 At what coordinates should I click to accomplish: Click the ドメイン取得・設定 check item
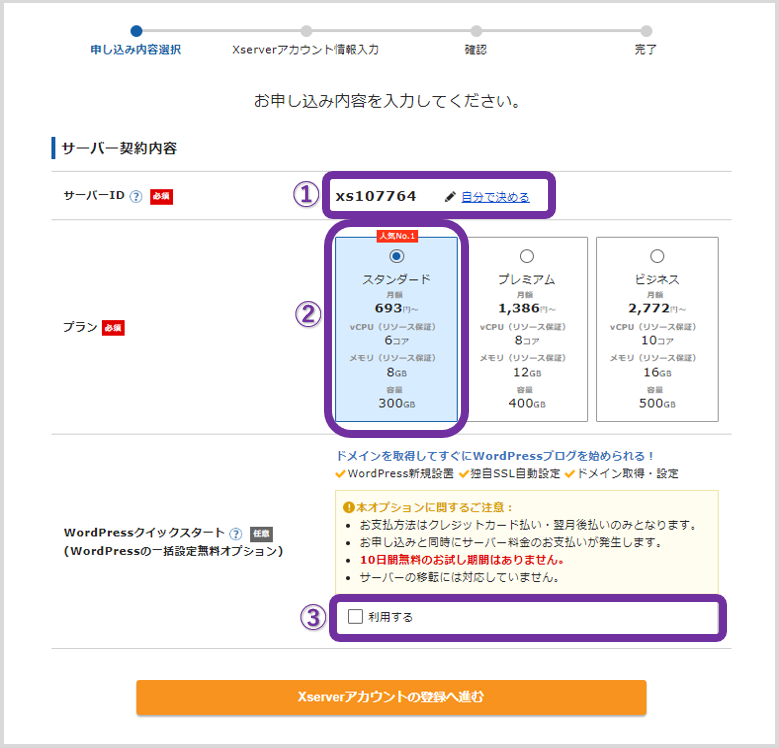coord(622,473)
